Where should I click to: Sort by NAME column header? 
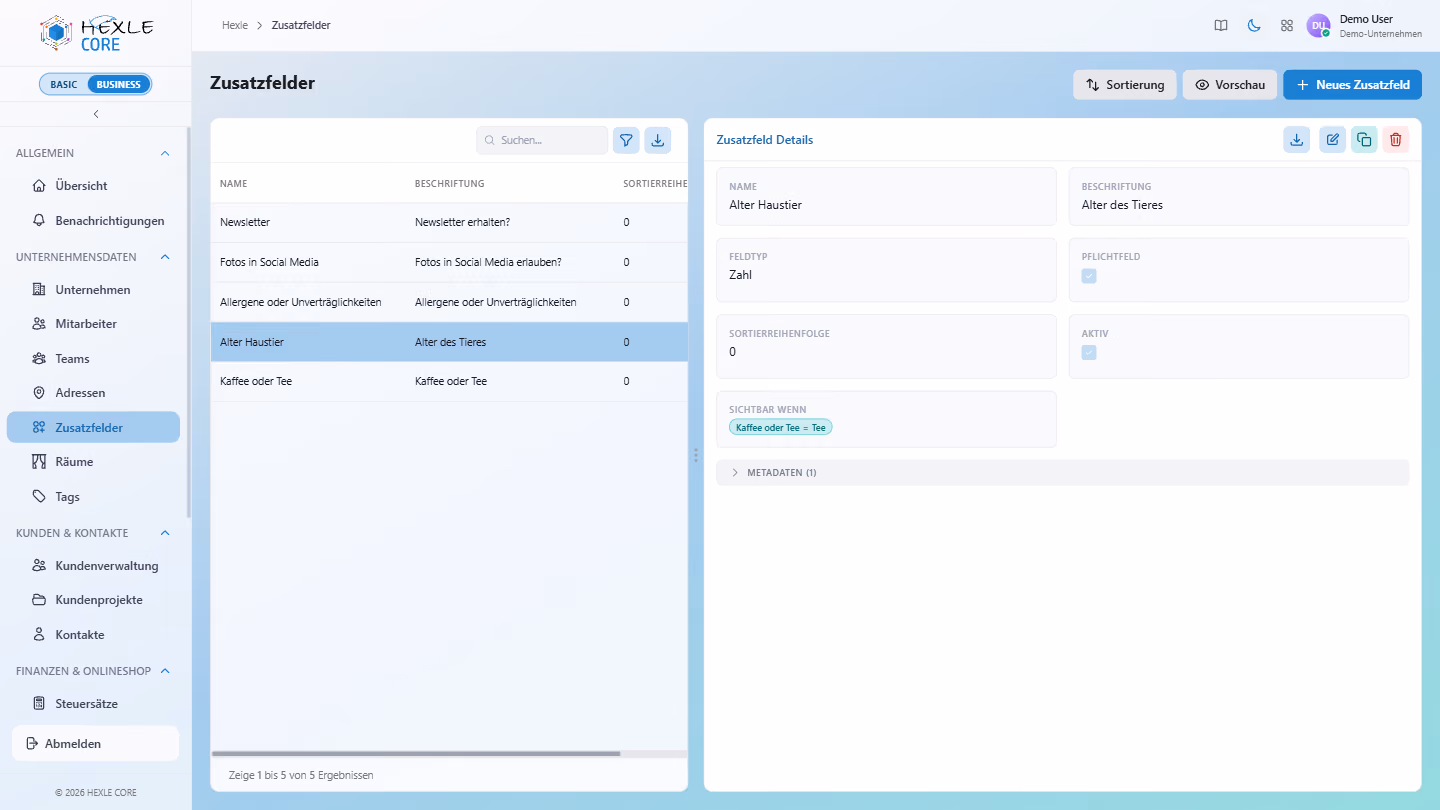pos(234,184)
